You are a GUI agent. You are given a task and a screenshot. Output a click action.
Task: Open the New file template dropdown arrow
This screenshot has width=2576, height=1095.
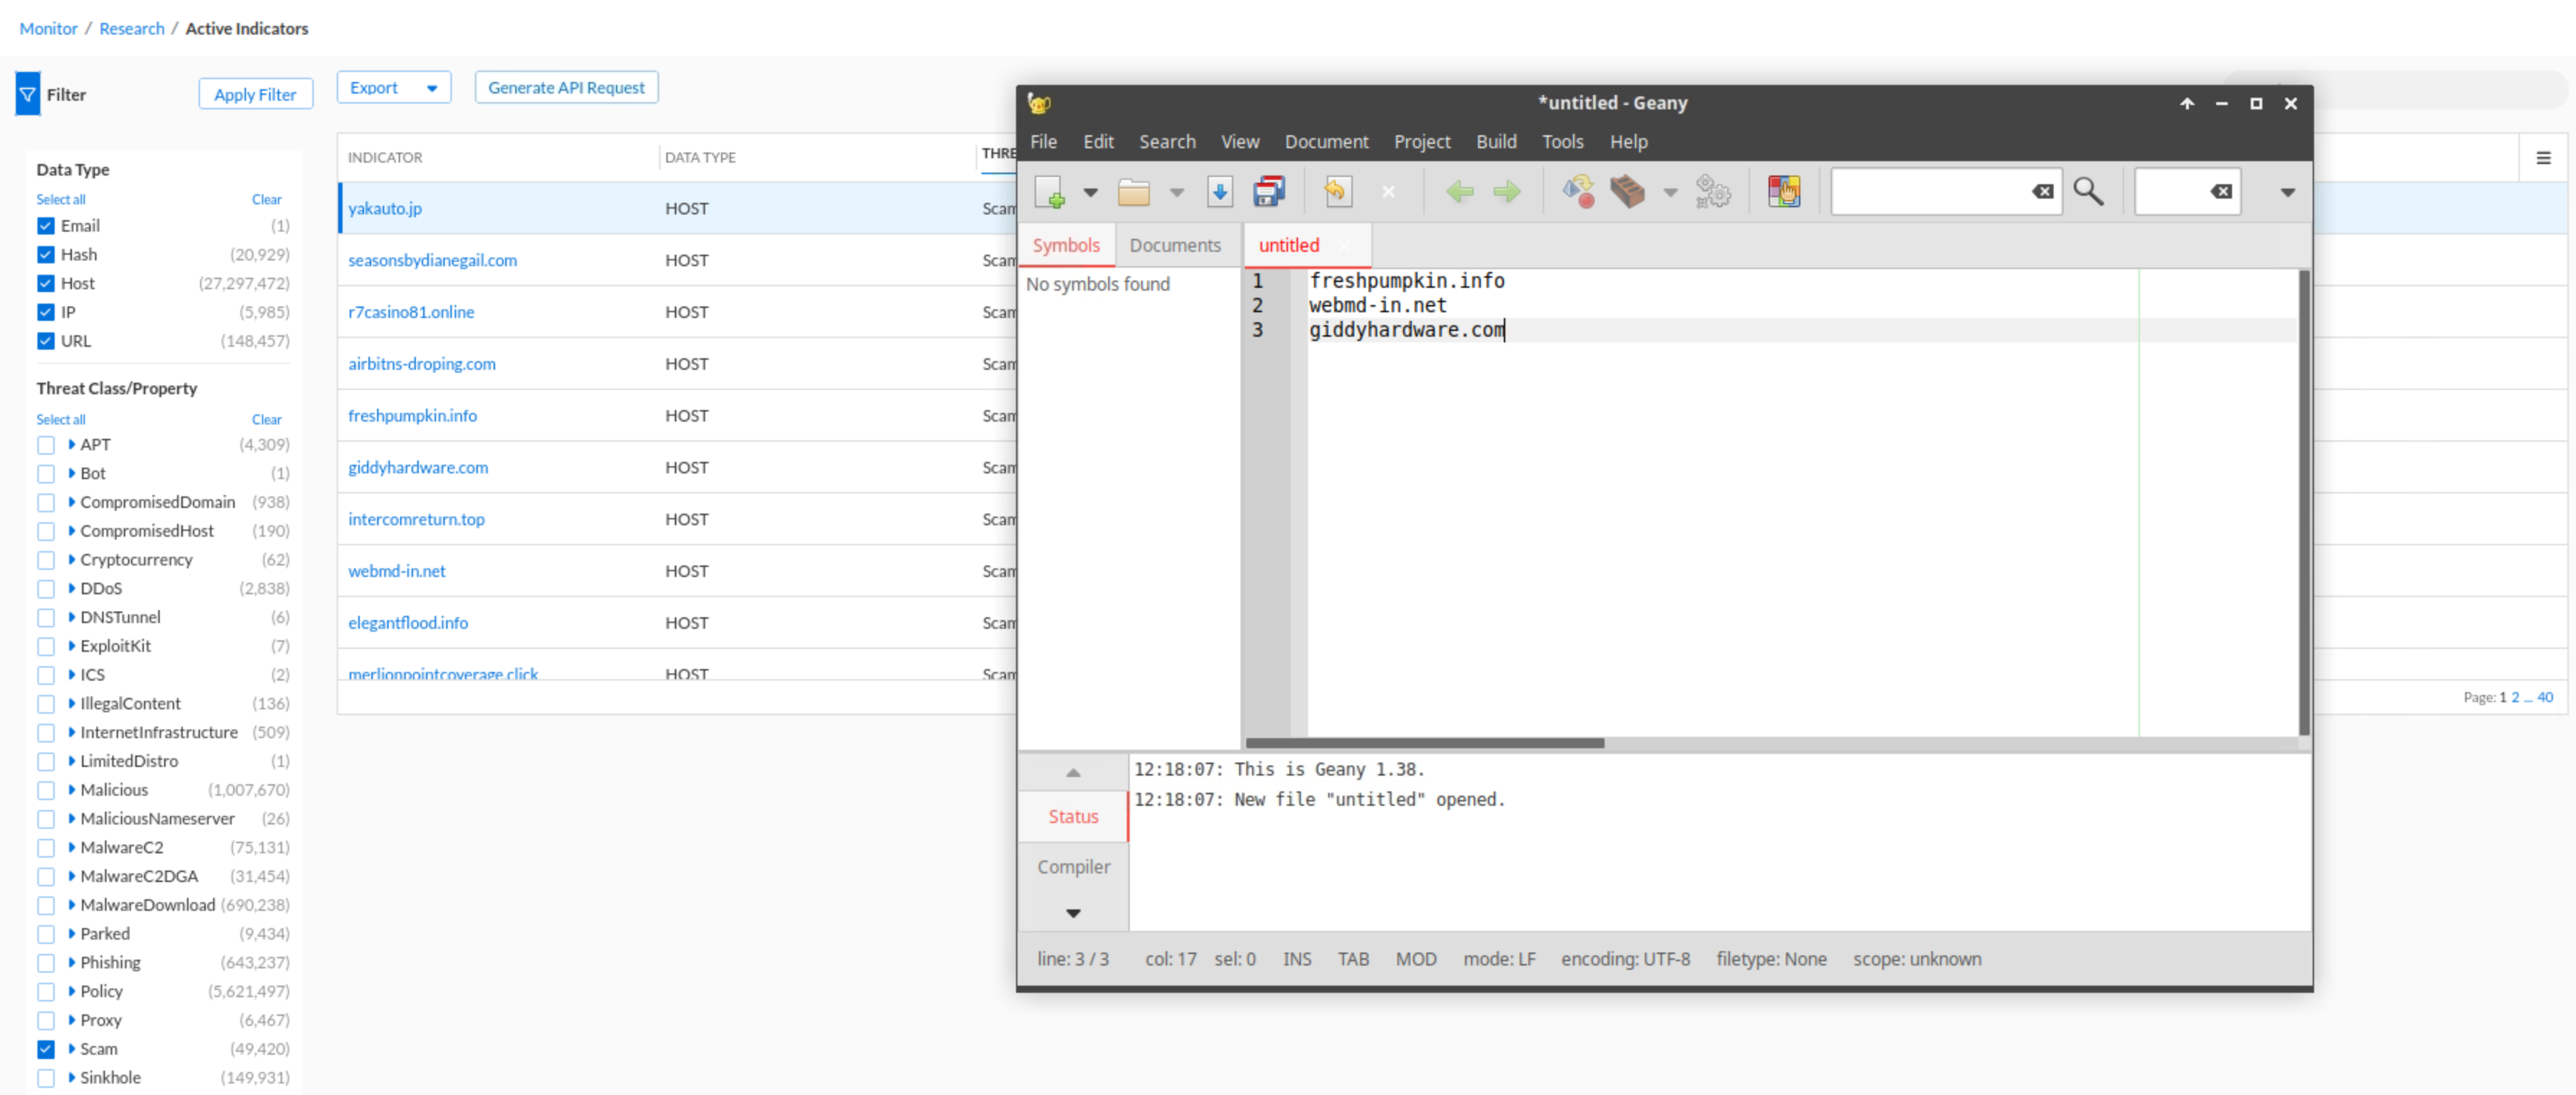pyautogui.click(x=1090, y=192)
